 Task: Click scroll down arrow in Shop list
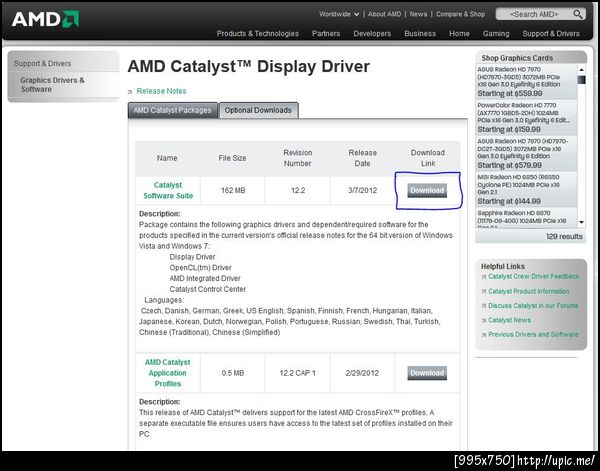[x=582, y=222]
